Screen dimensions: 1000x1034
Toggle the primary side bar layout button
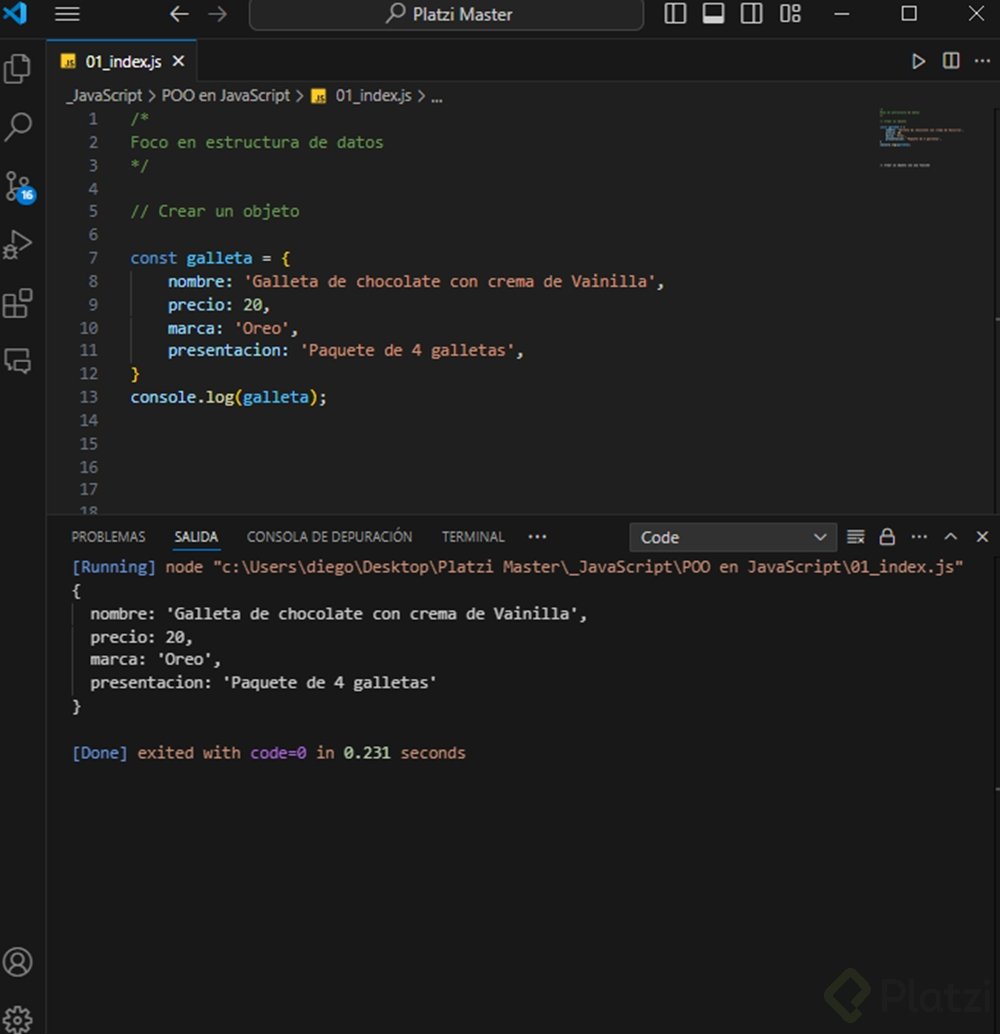[x=675, y=14]
